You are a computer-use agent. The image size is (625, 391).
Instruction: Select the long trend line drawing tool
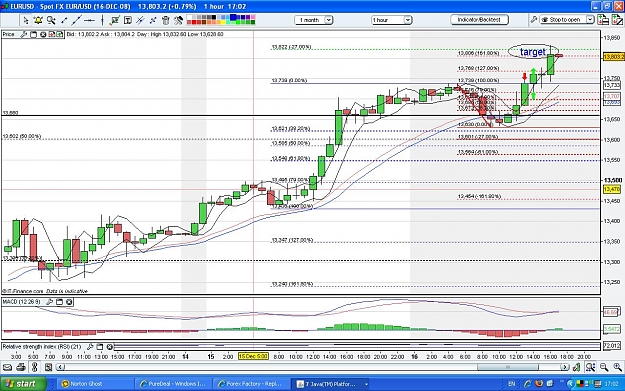tap(77, 20)
